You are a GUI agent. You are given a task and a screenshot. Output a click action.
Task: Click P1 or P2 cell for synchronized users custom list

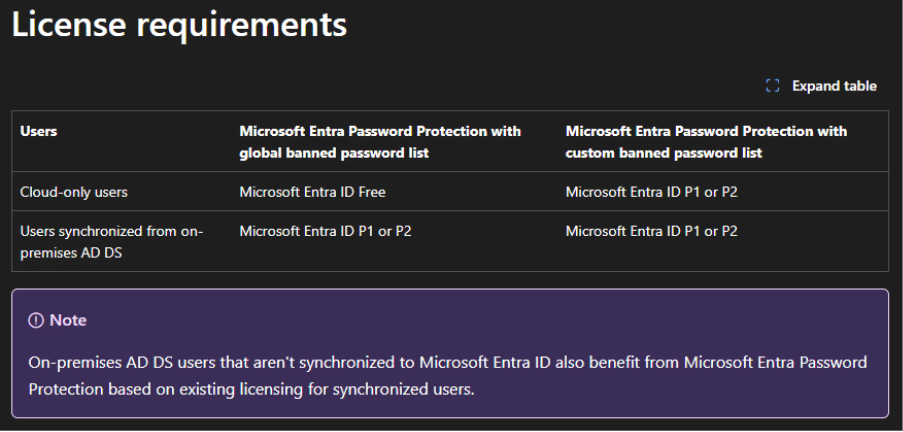[x=651, y=231]
